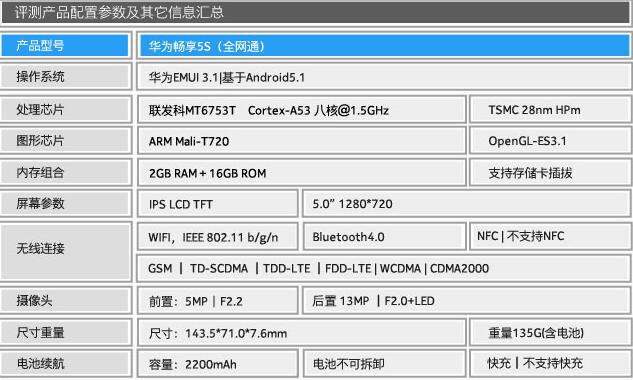
Task: Click the 'Bluetooth4.0' cell
Action: click(x=385, y=237)
